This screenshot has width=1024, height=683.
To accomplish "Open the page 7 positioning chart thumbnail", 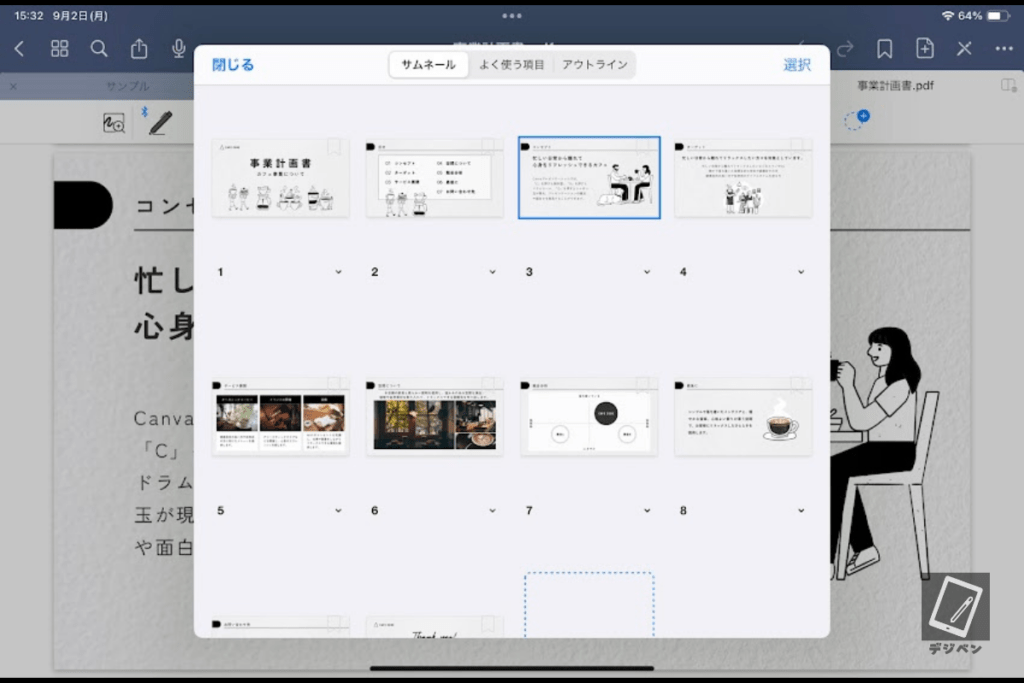I will tap(589, 416).
